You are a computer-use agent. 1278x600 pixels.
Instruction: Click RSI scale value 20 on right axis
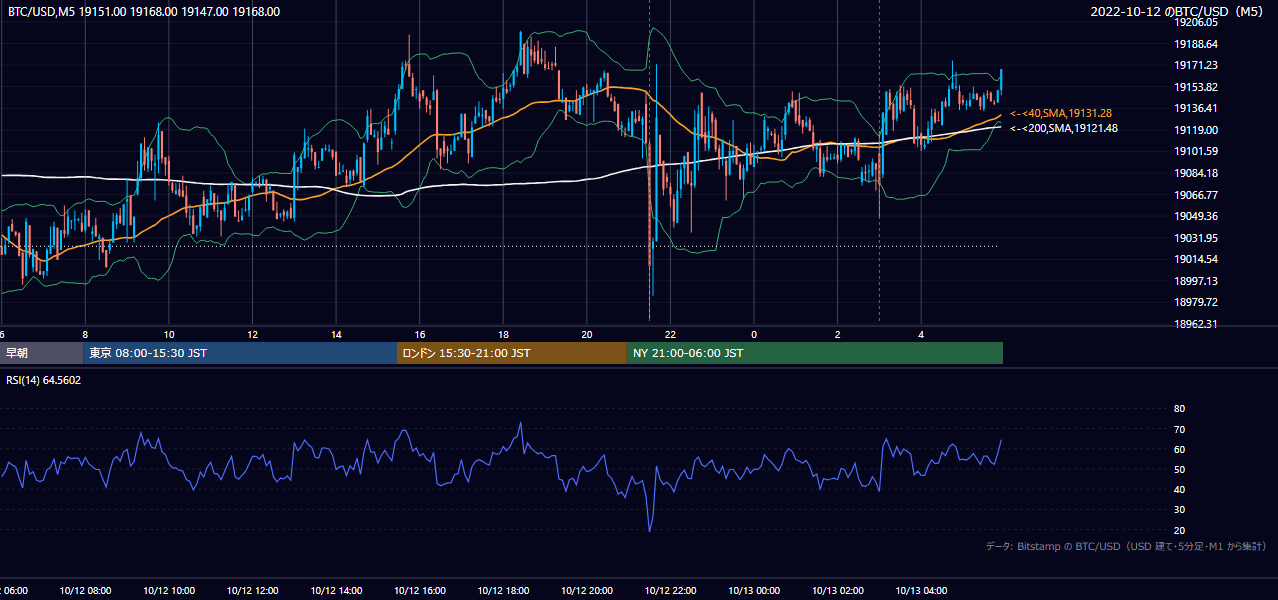click(x=1179, y=530)
